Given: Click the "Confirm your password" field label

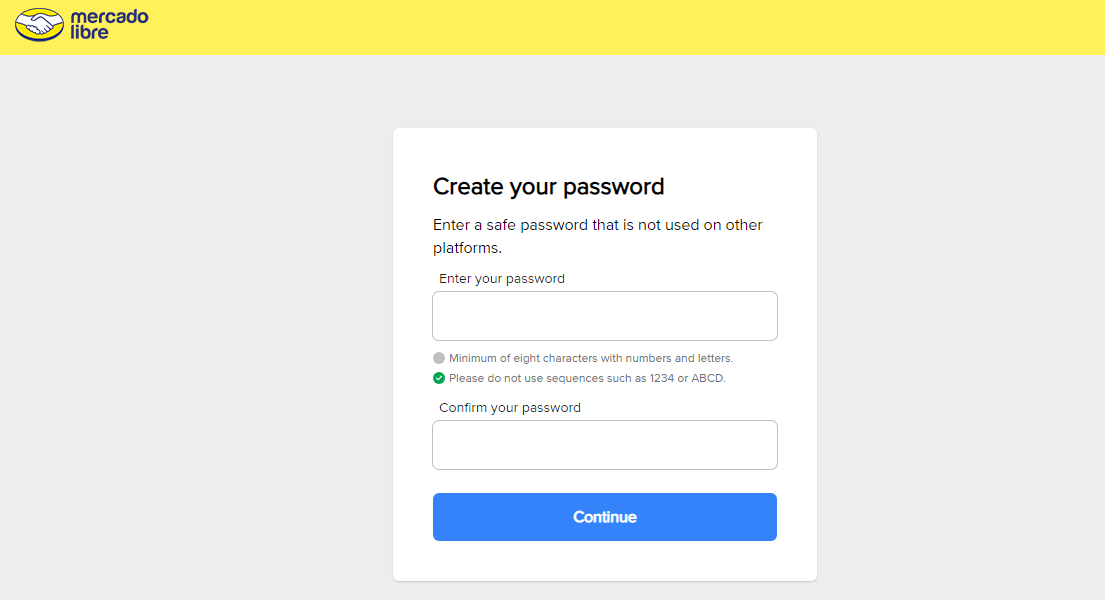Looking at the screenshot, I should coord(510,408).
